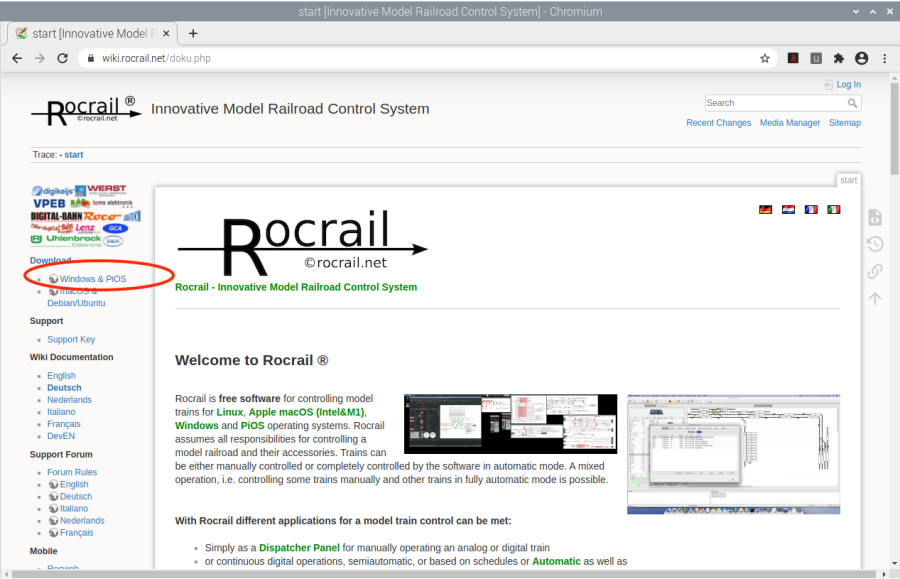Screen dimensions: 900x579
Task: Open Old revisions history icon
Action: coord(874,244)
